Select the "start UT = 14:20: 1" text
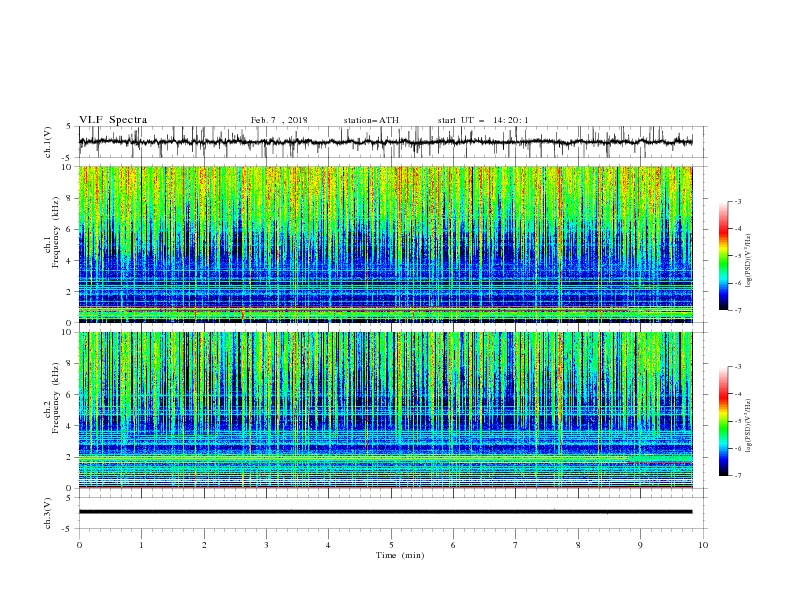Screen dimensions: 792x612 483,120
